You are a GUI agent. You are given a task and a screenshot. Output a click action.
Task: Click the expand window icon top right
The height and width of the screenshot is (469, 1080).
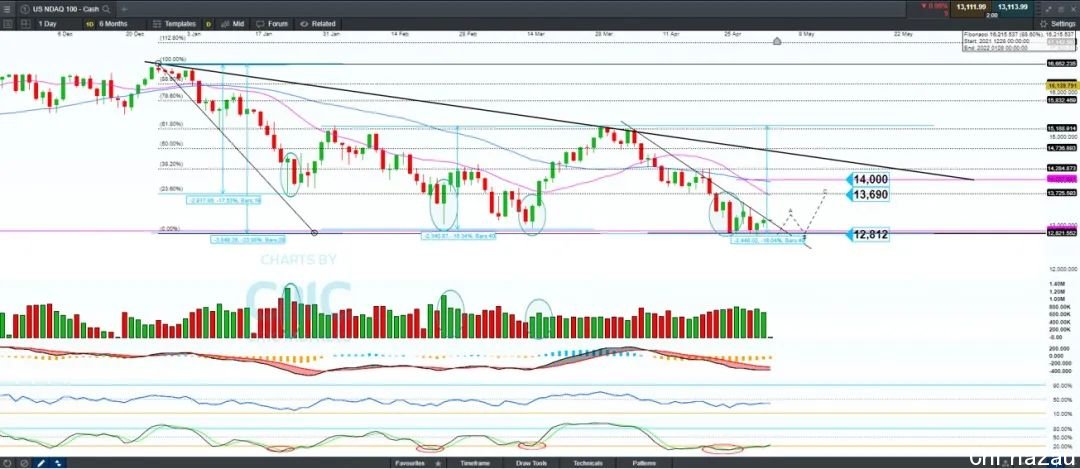[x=1048, y=8]
